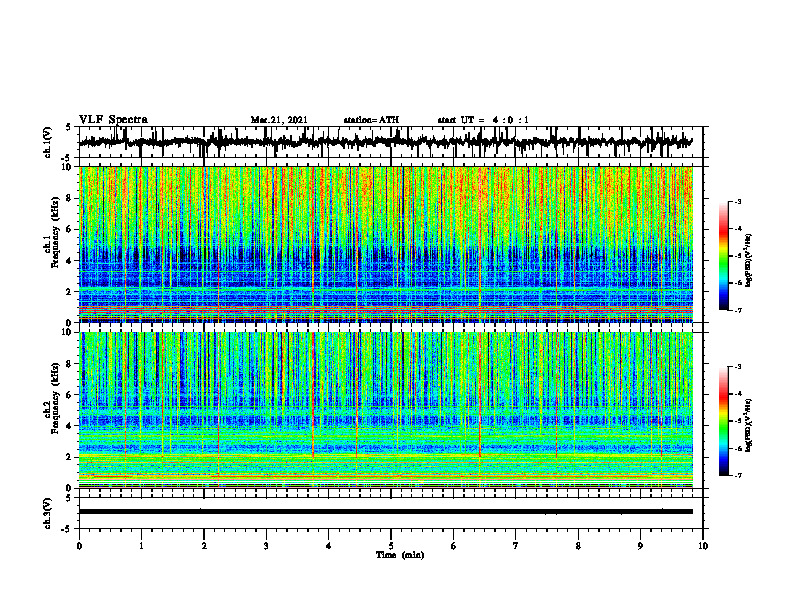Click the "6" kHz tick of ch.1 spectrogram
The width and height of the screenshot is (792, 612).
tap(70, 229)
